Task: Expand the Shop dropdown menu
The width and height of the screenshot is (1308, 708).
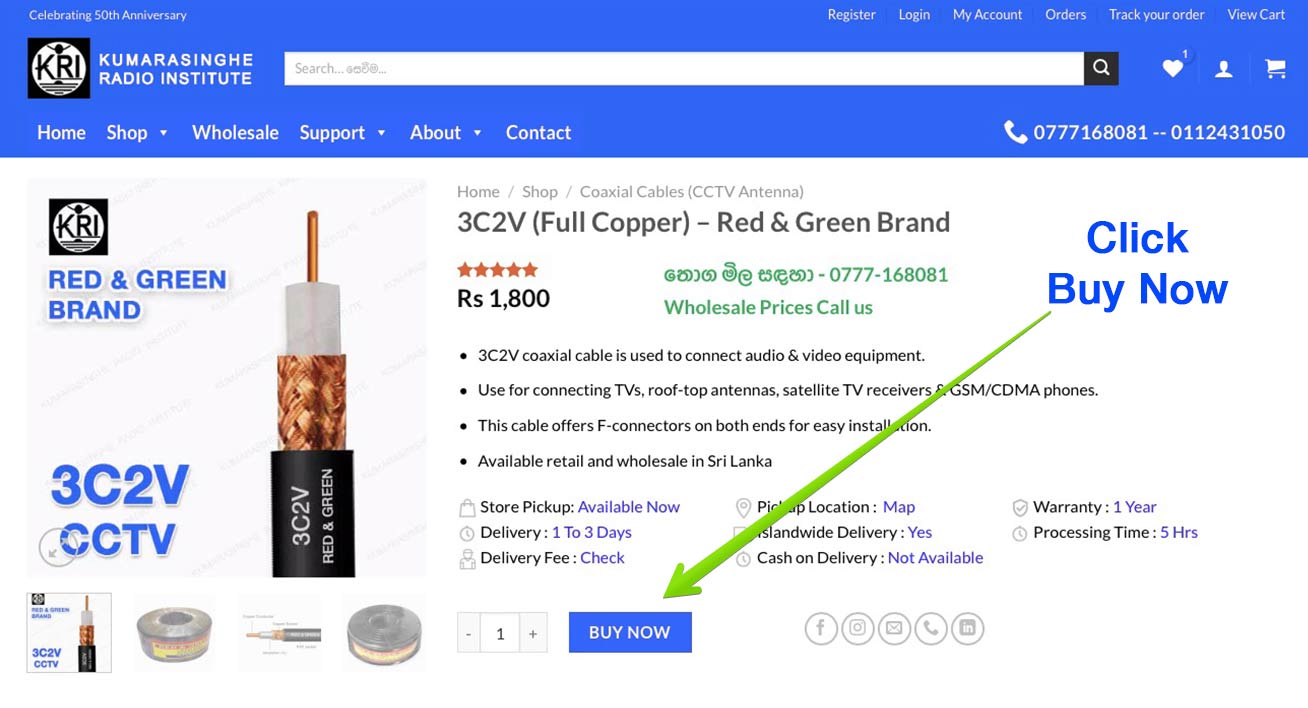Action: (138, 132)
